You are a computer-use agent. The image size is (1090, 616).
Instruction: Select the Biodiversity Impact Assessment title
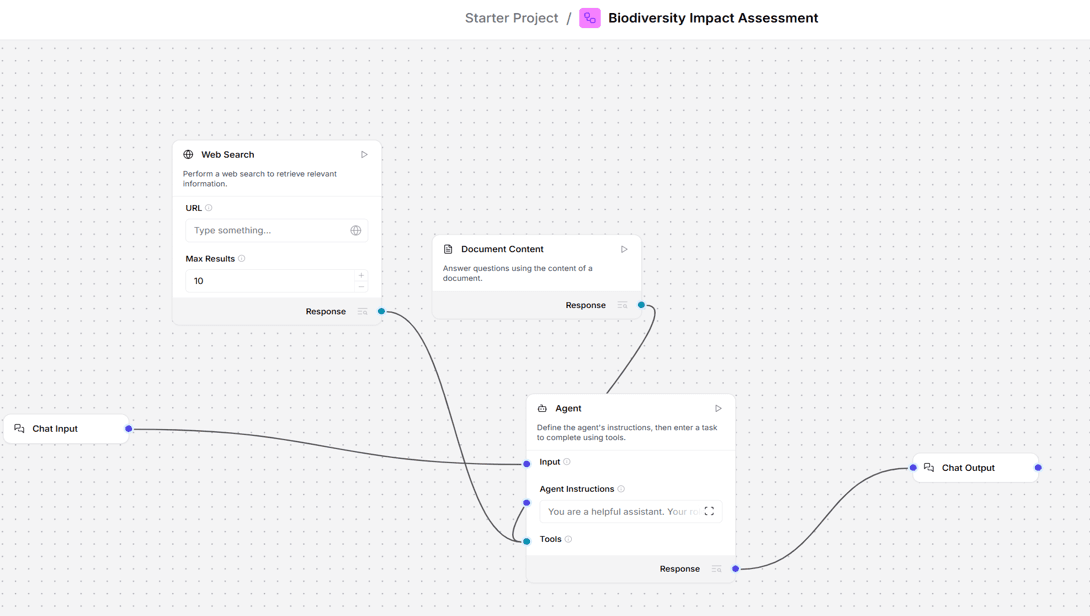tap(713, 17)
